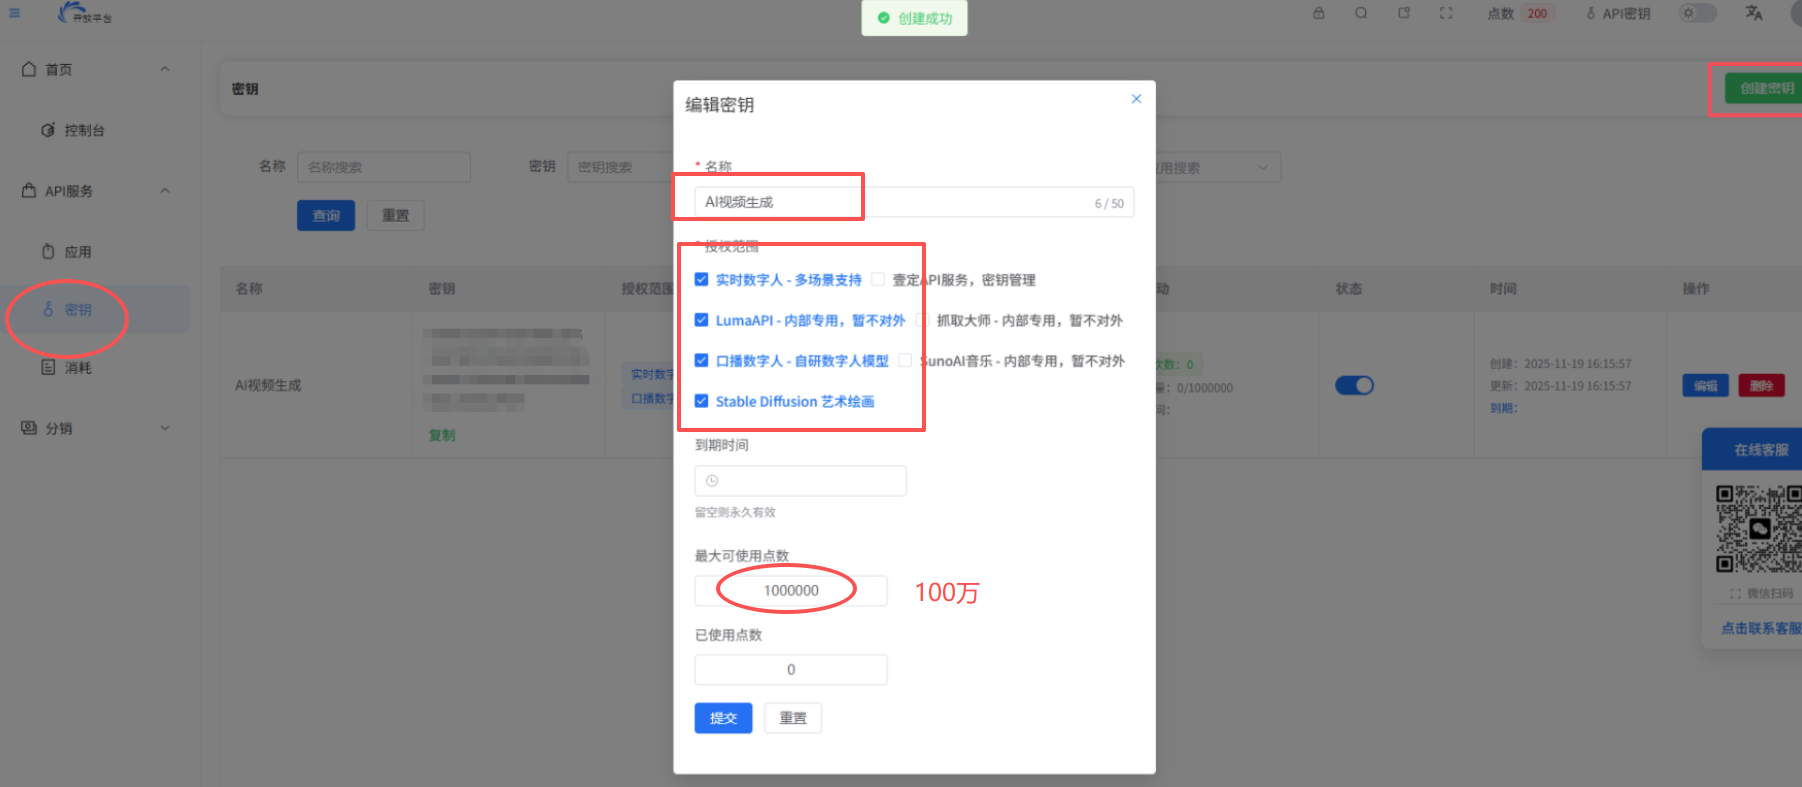Screen dimensions: 1802x787
Task: Click the clock icon in 到期时间 field
Action: 712,481
